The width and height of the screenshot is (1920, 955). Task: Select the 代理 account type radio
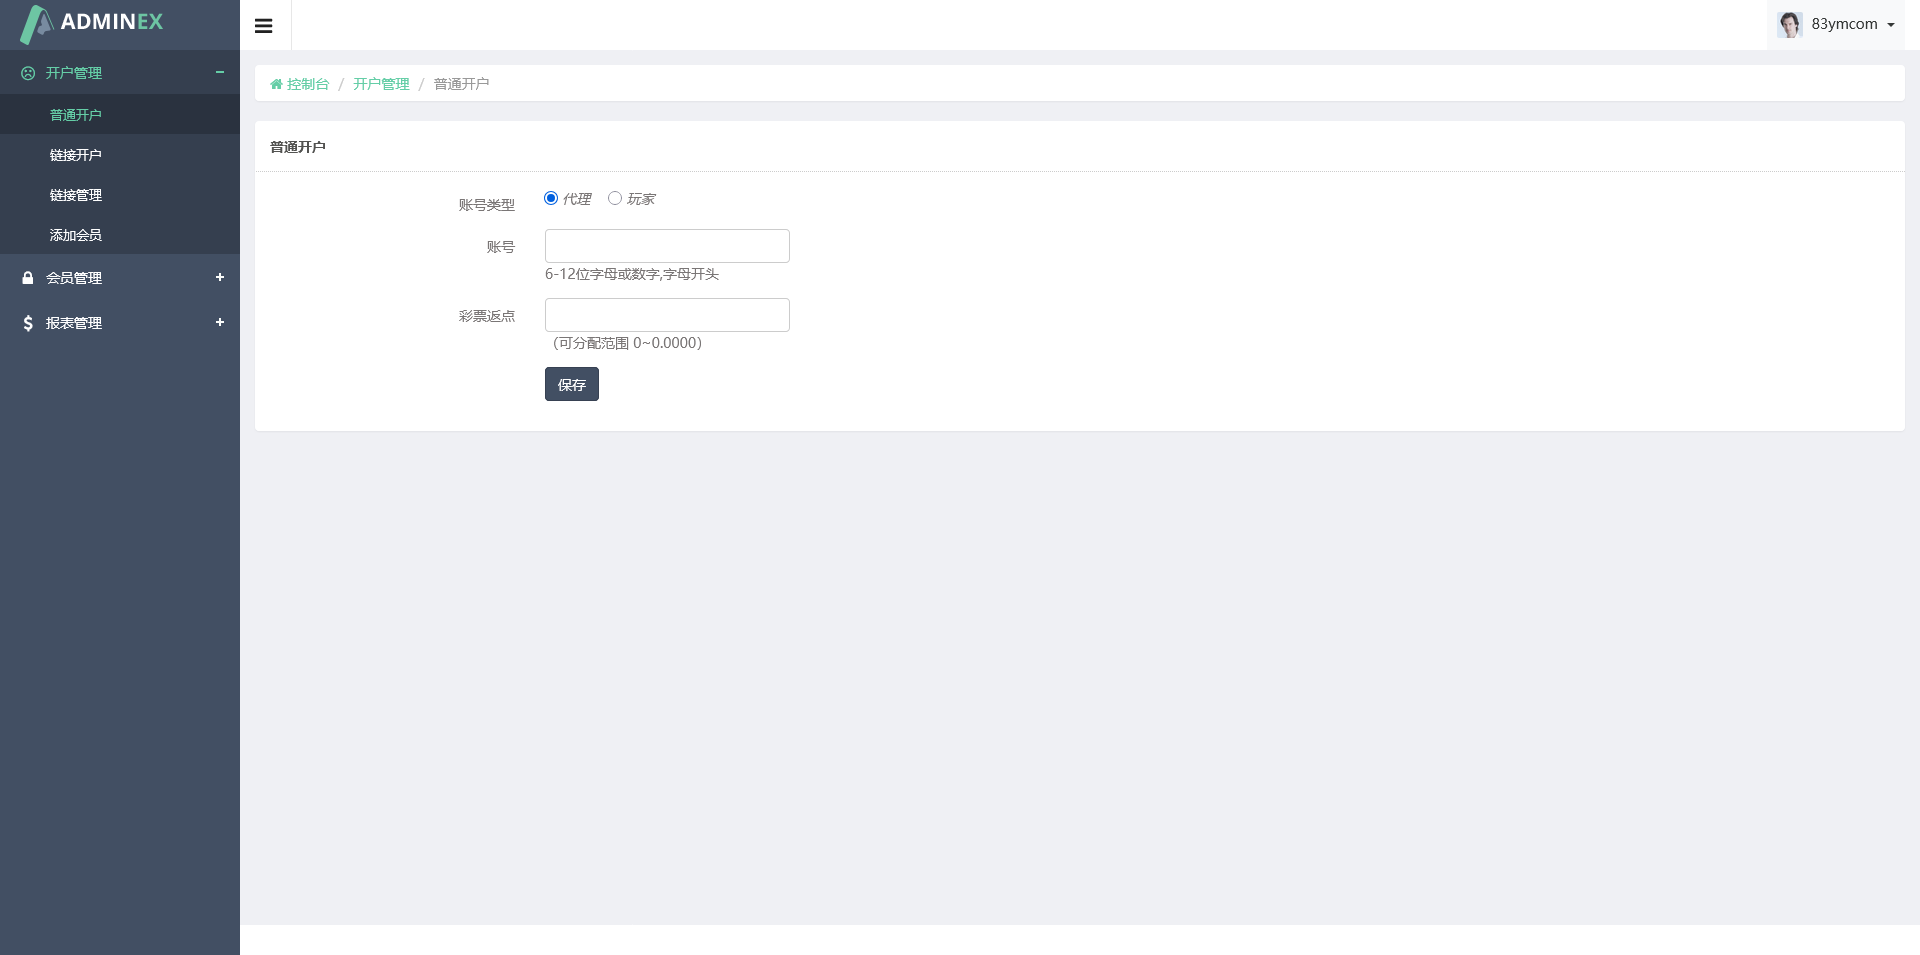click(551, 198)
